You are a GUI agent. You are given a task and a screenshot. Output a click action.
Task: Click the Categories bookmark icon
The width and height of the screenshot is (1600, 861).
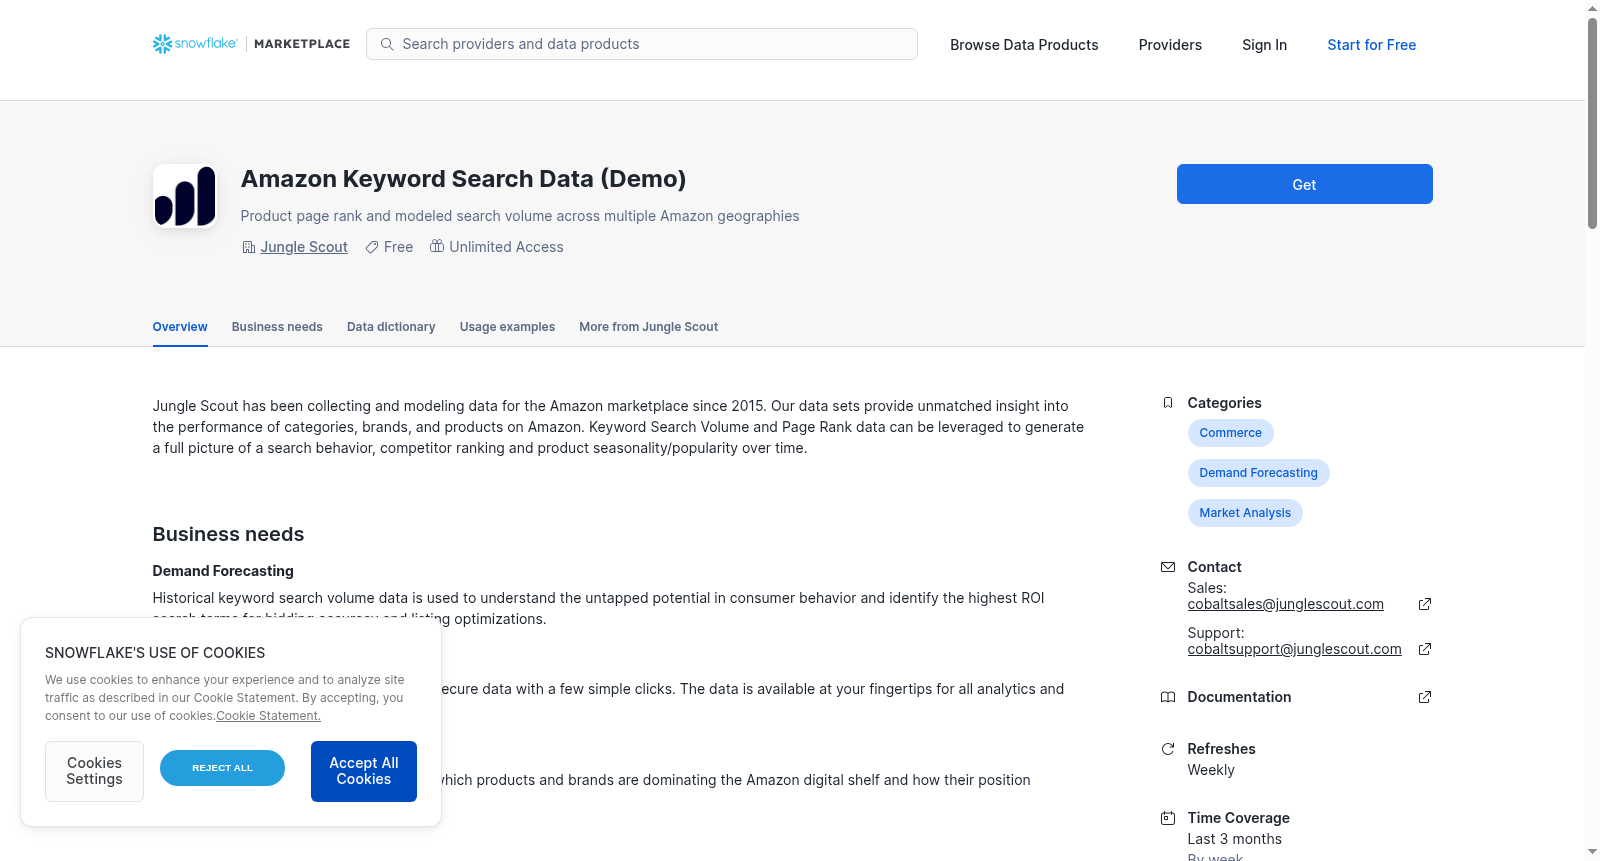[1168, 403]
